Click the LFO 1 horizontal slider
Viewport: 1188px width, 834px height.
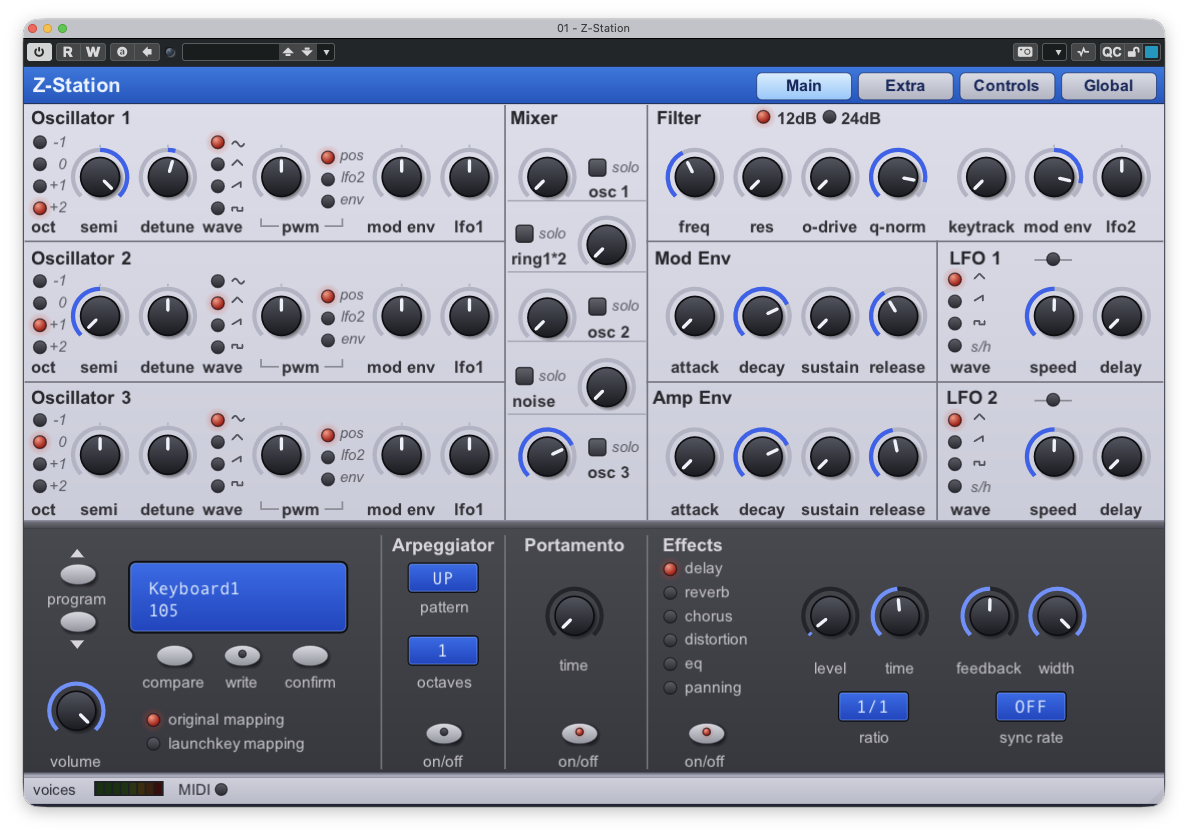pyautogui.click(x=1052, y=259)
